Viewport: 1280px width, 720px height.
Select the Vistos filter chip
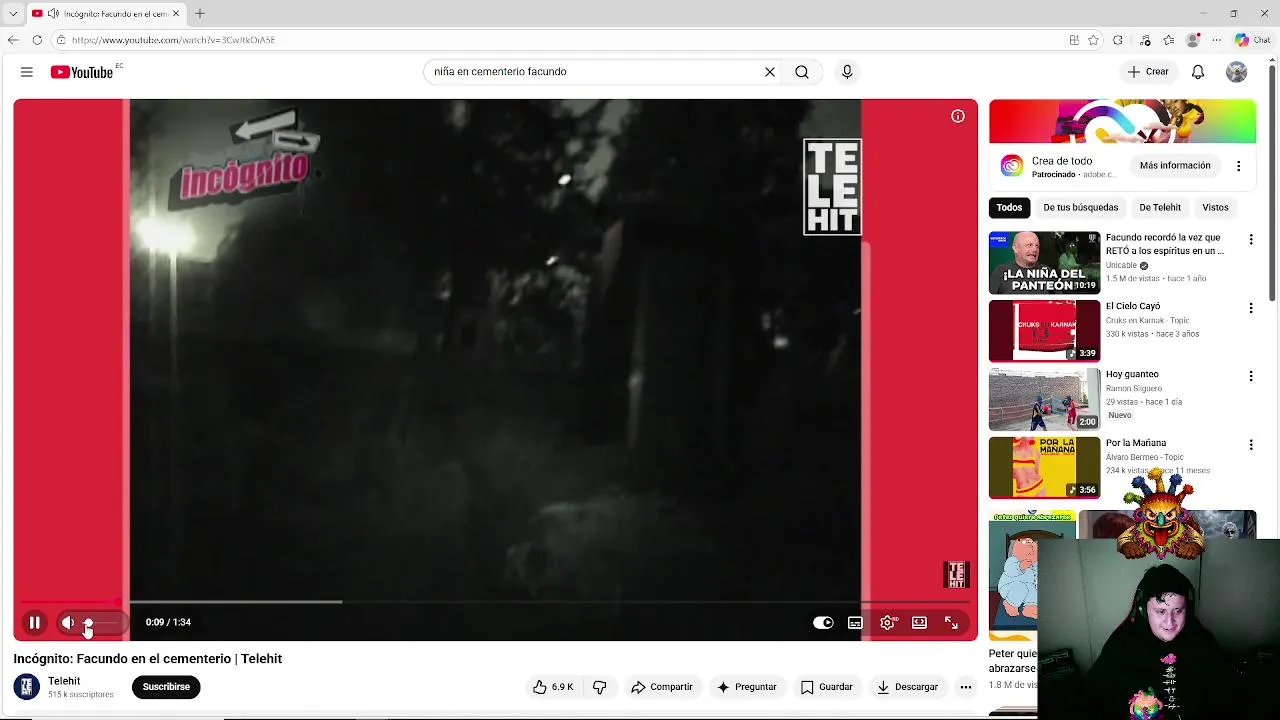[x=1215, y=208]
